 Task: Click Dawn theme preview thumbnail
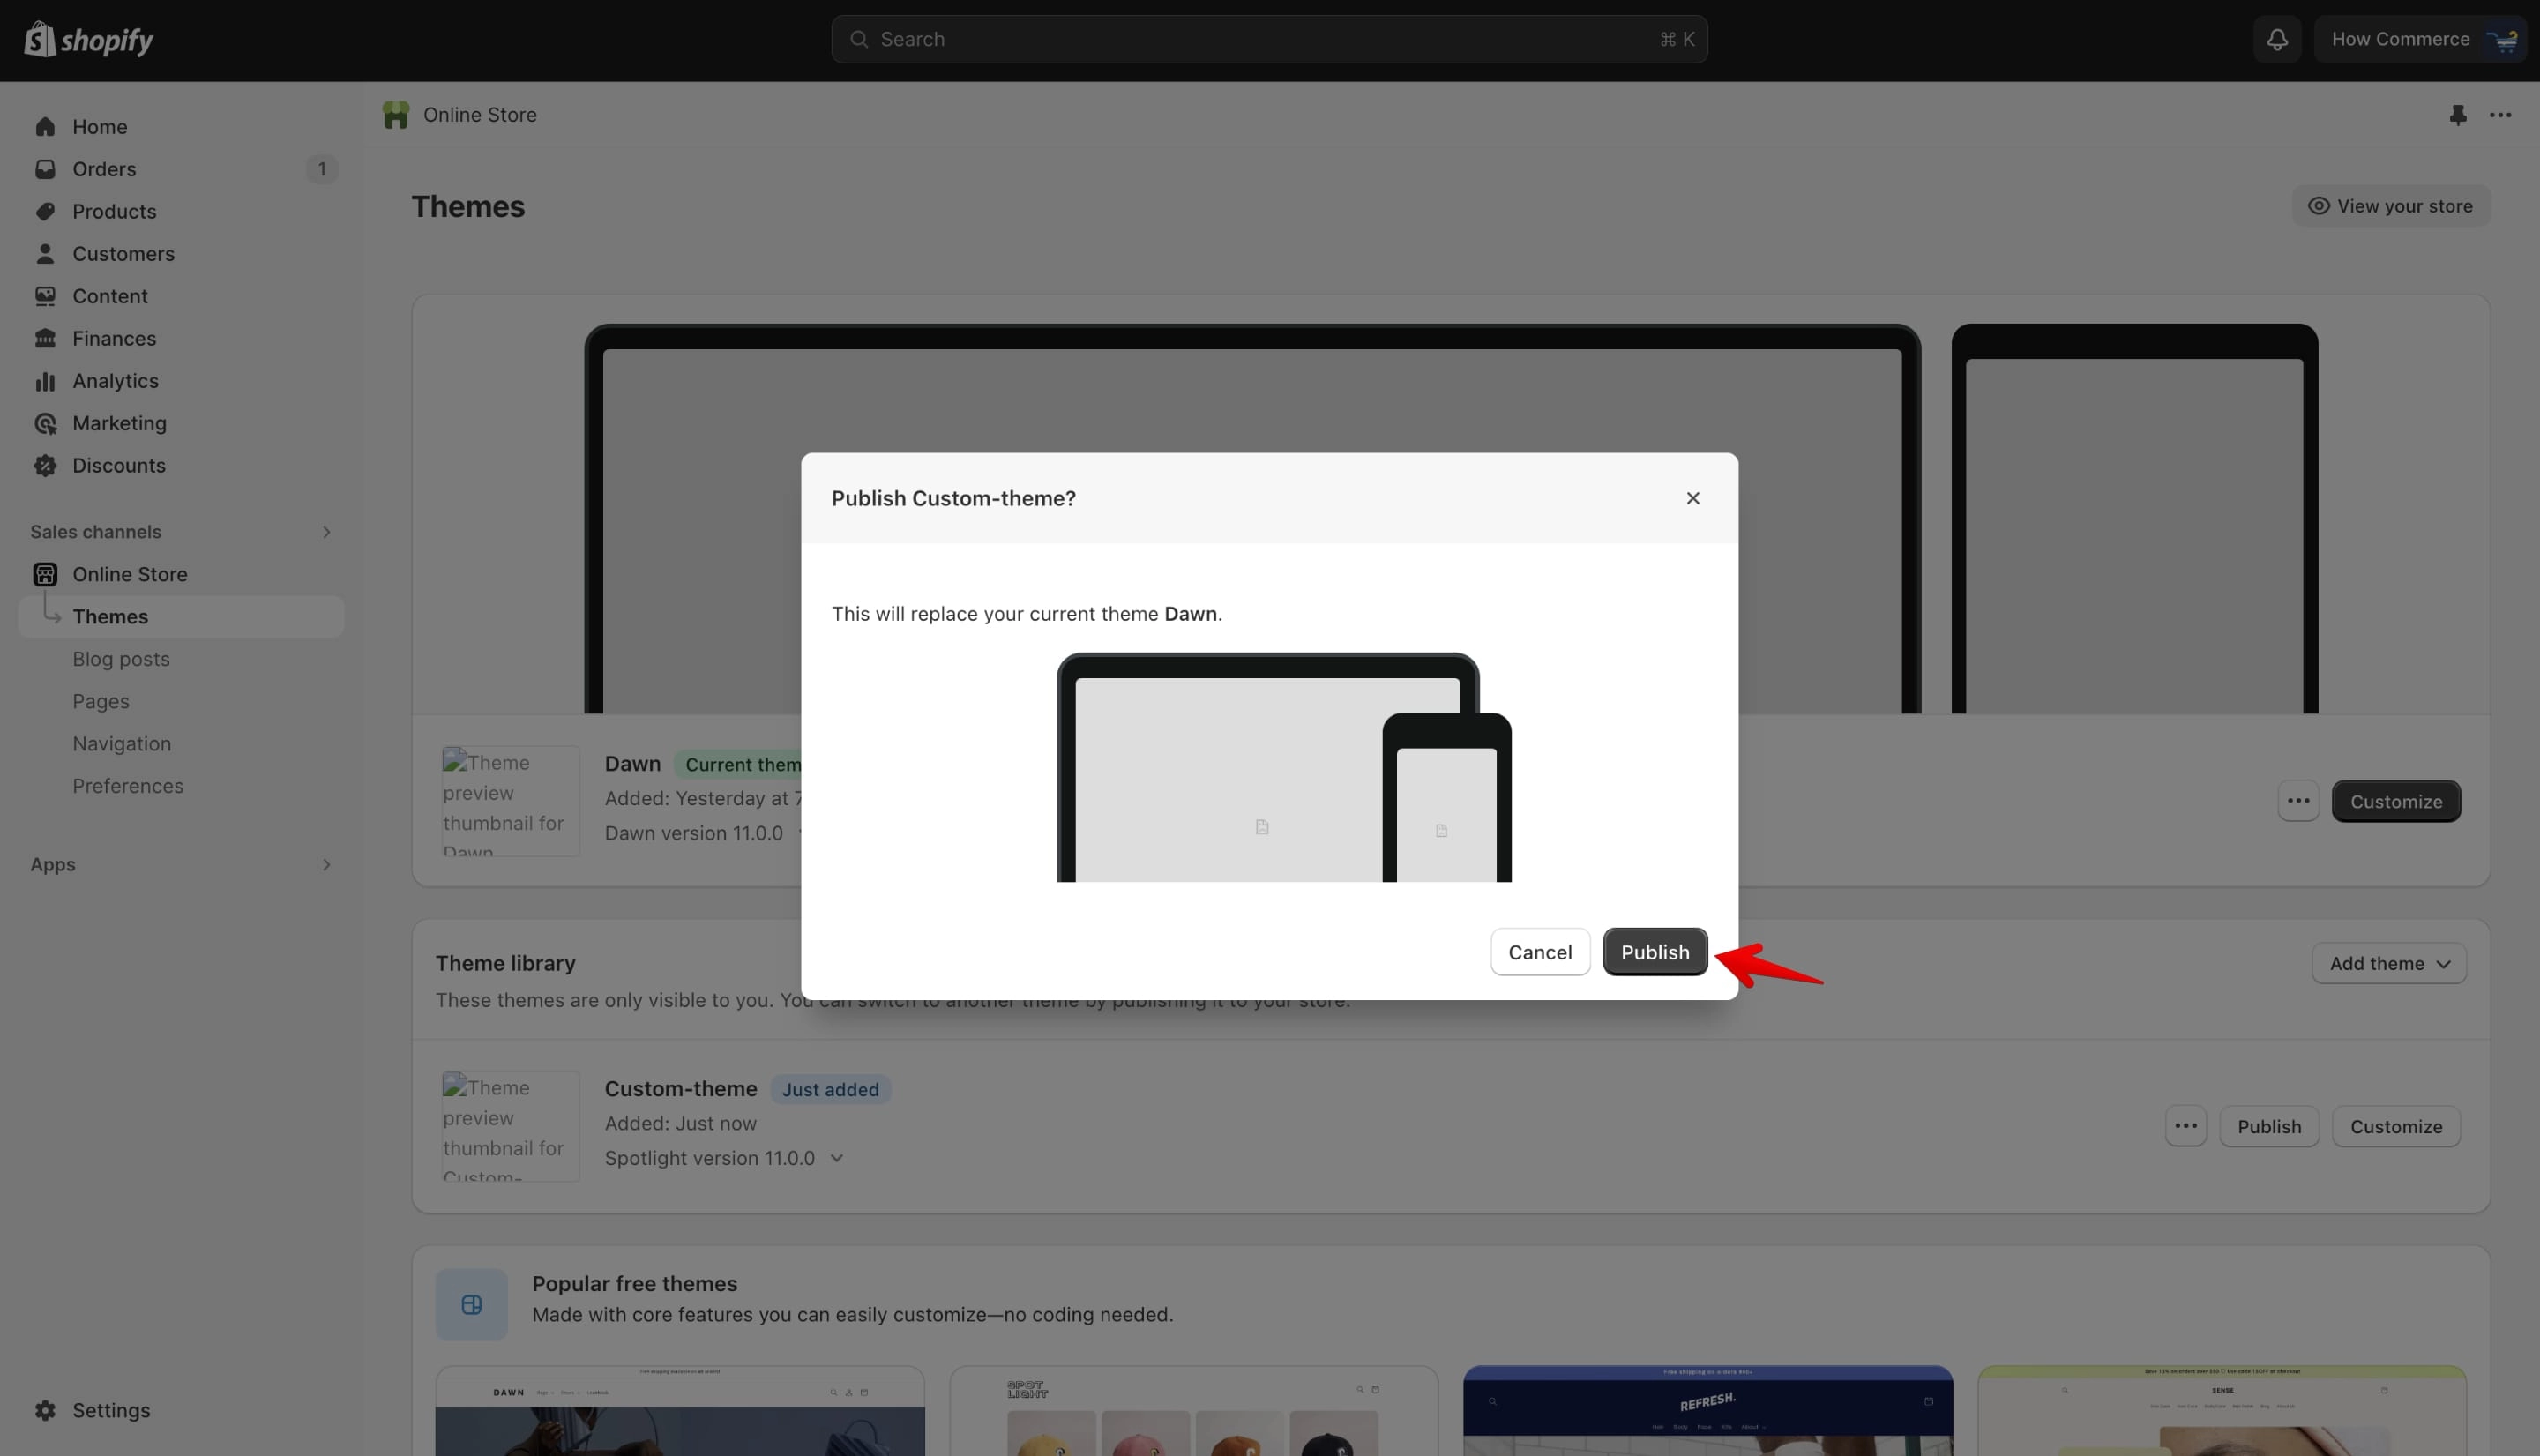click(511, 801)
